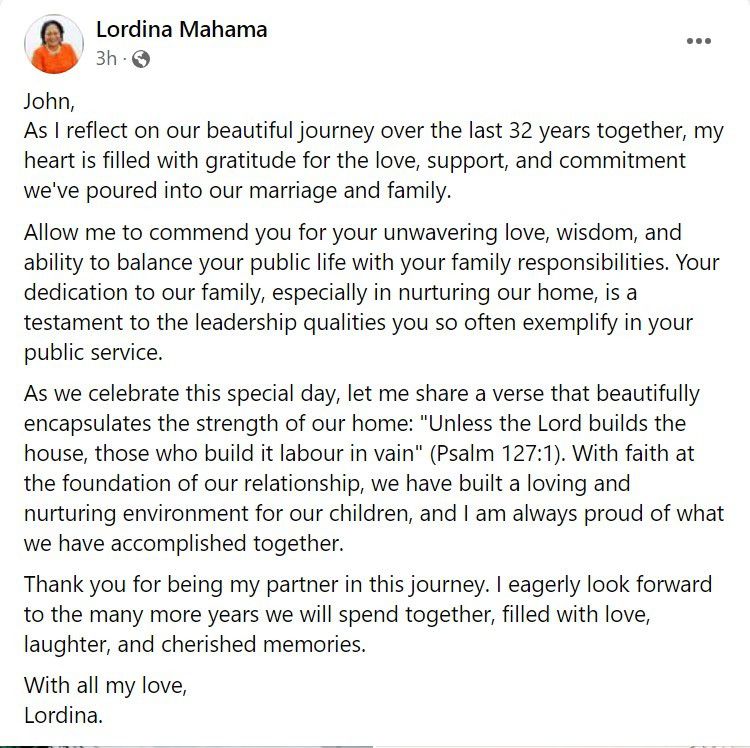This screenshot has height=748, width=750.
Task: Click the "John," greeting line
Action: coord(49,101)
